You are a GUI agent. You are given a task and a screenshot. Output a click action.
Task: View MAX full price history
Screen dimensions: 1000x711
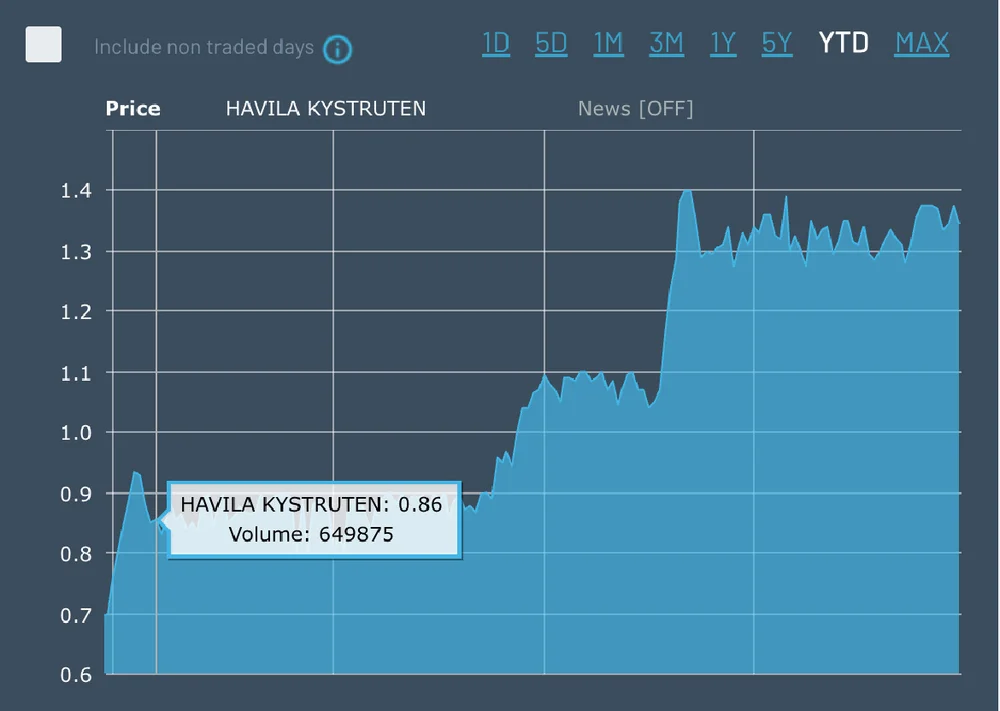(x=922, y=43)
